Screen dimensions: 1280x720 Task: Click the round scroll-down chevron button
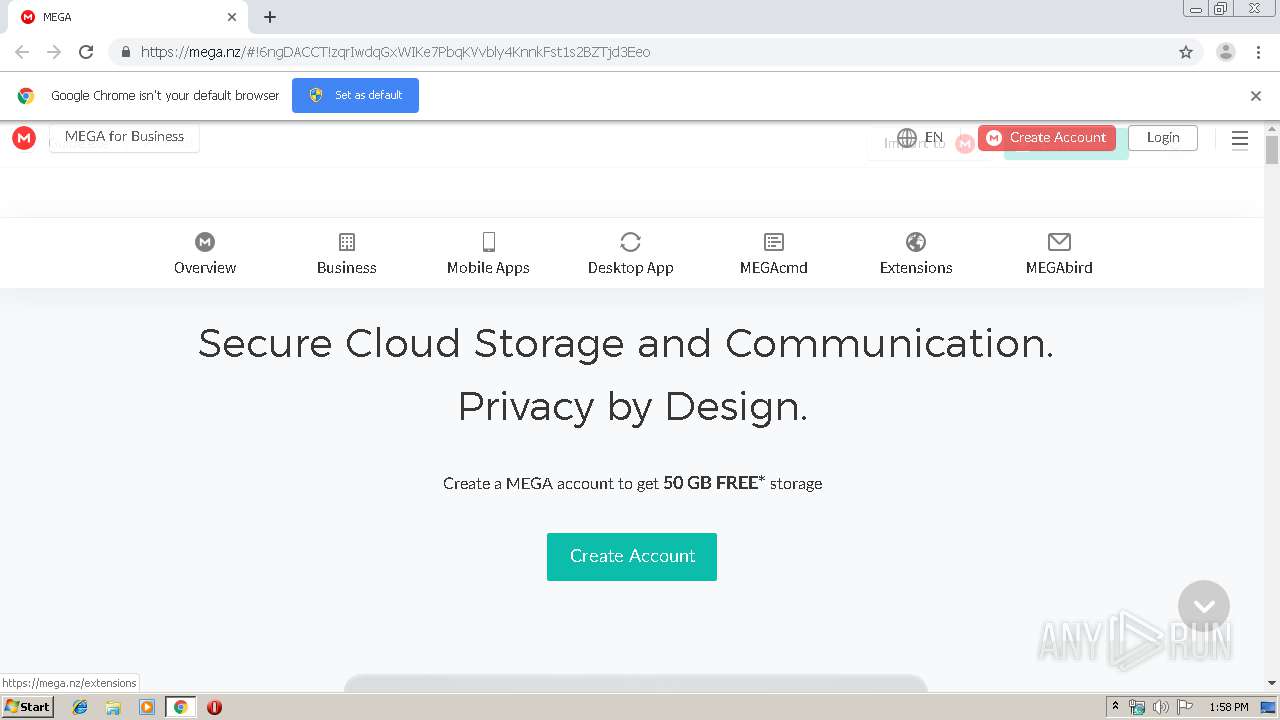[1204, 606]
